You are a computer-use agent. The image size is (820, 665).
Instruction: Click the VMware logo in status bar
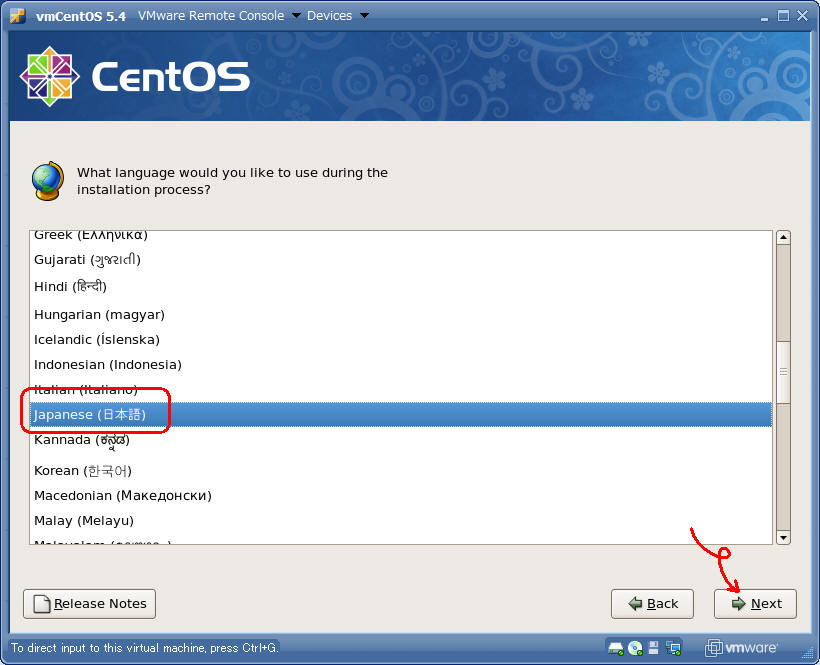tap(741, 647)
